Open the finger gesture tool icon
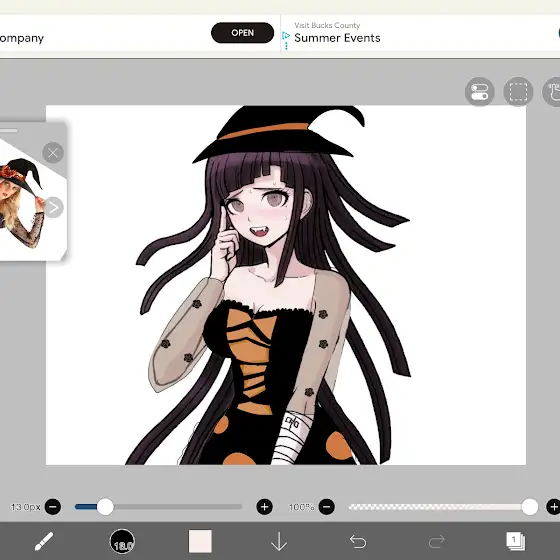 click(x=552, y=92)
